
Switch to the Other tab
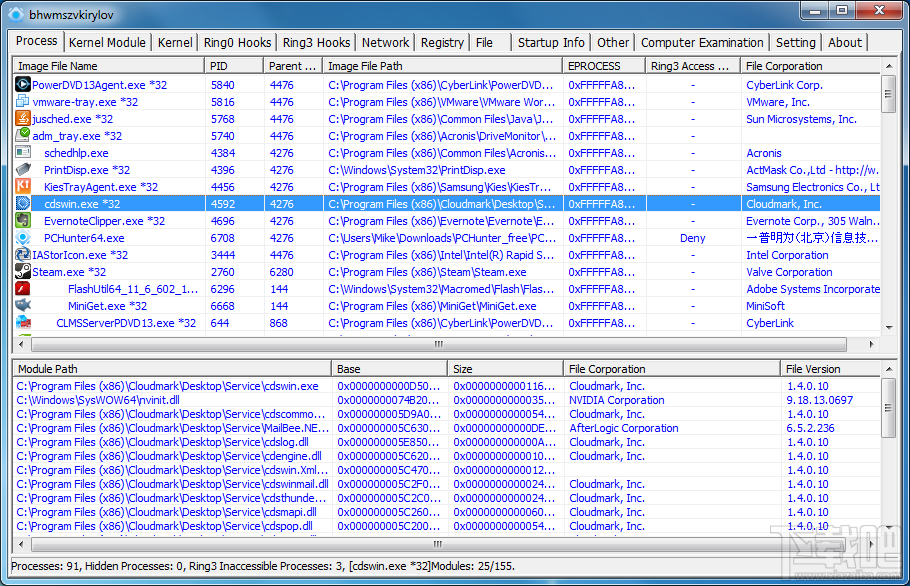tap(613, 42)
